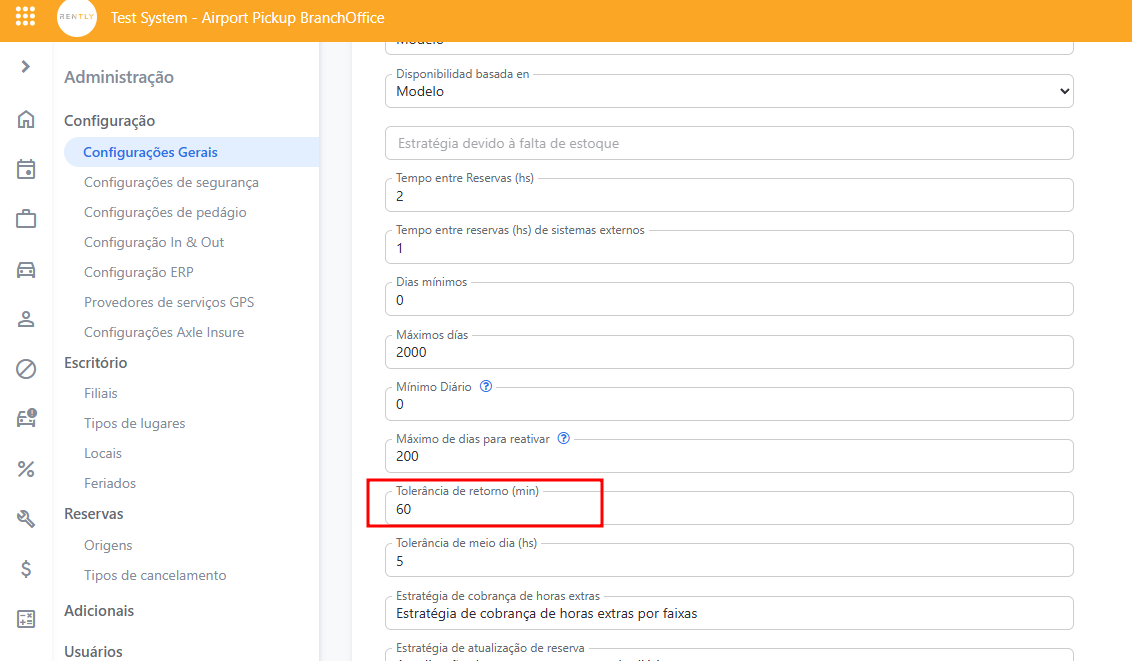The height and width of the screenshot is (661, 1132).
Task: Open the percent discounts icon in the sidebar
Action: (x=26, y=469)
